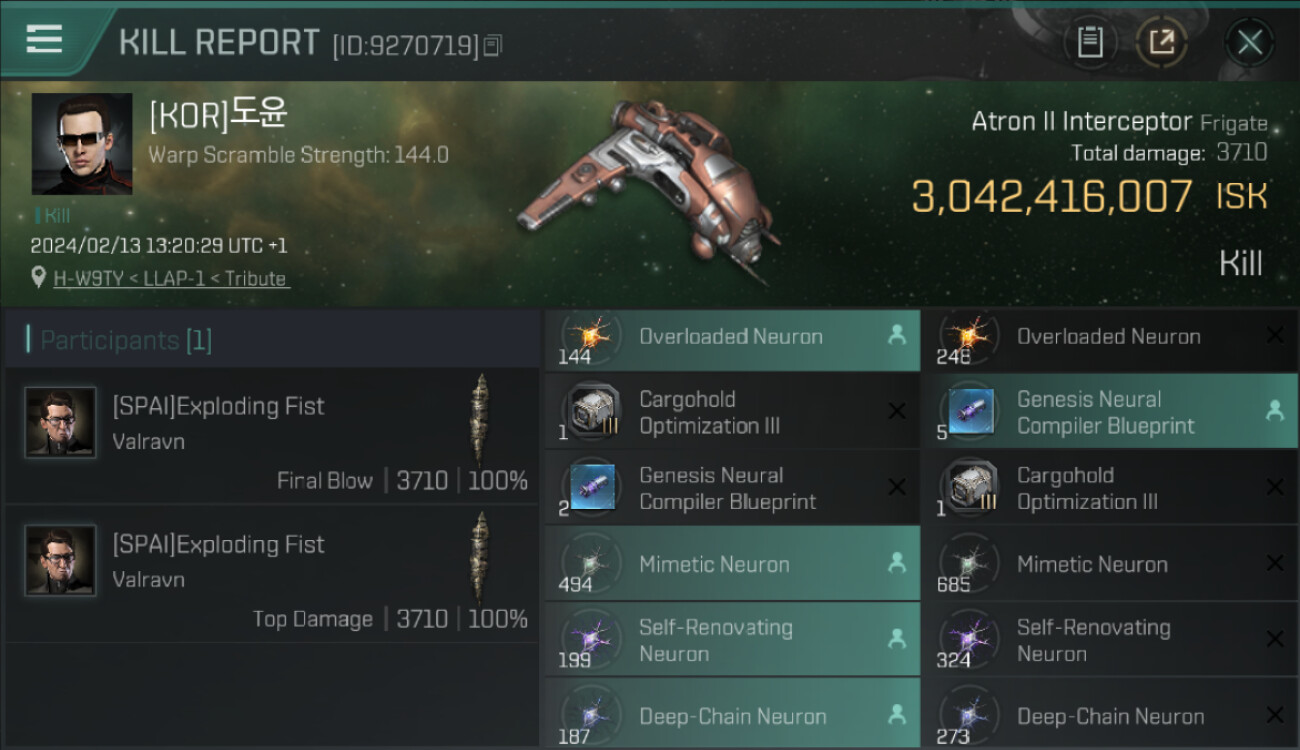Image resolution: width=1300 pixels, height=750 pixels.
Task: Select the dropped Overloaded Neuron 144 item
Action: click(x=731, y=337)
